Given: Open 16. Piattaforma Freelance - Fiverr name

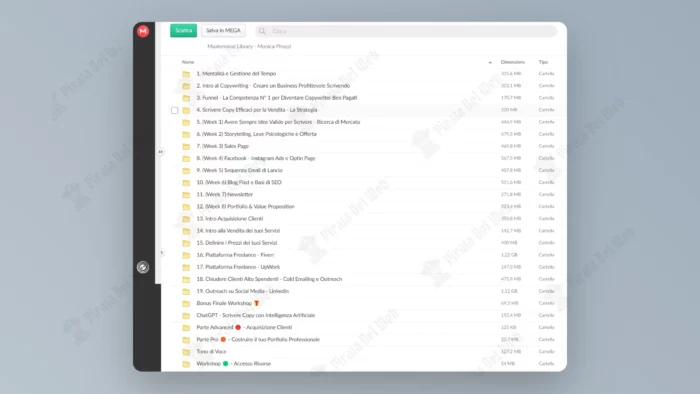Looking at the screenshot, I should pyautogui.click(x=235, y=255).
